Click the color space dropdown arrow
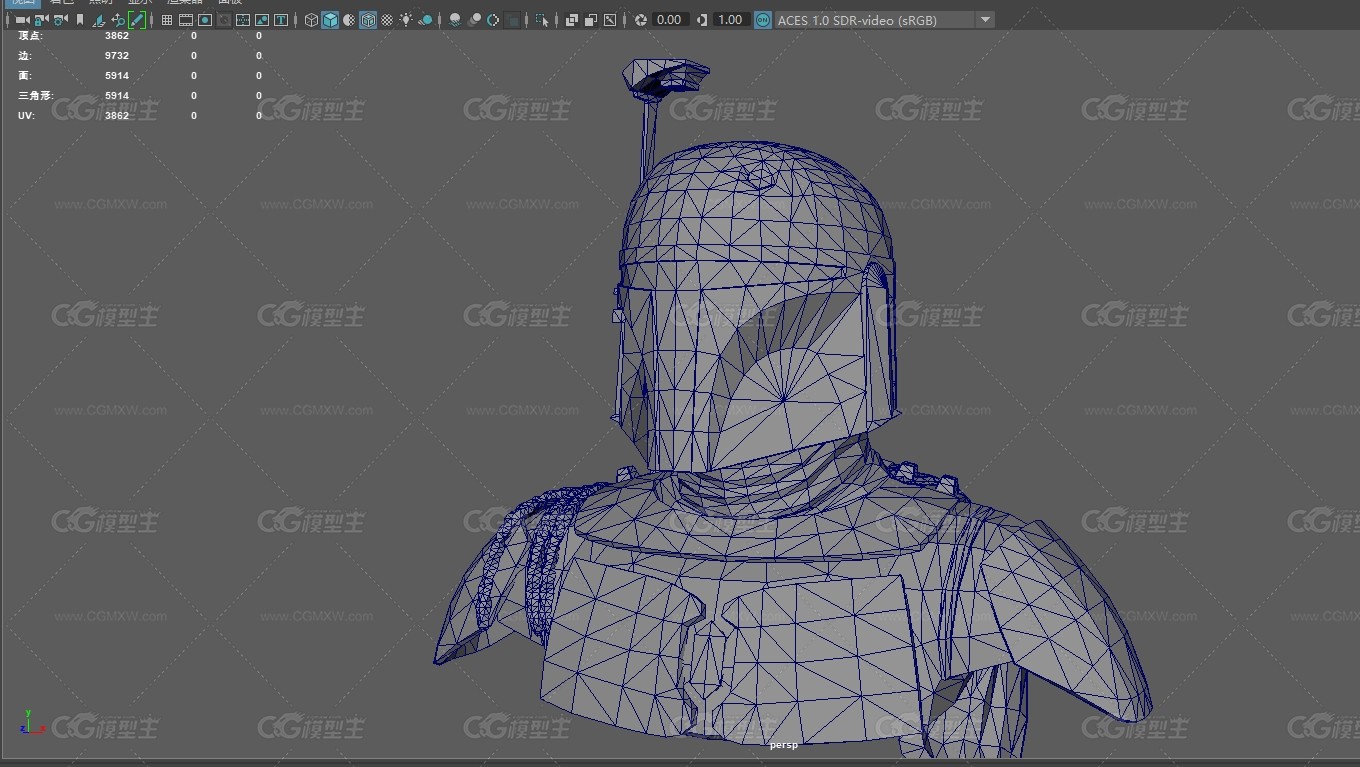Image resolution: width=1360 pixels, height=767 pixels. pos(984,20)
